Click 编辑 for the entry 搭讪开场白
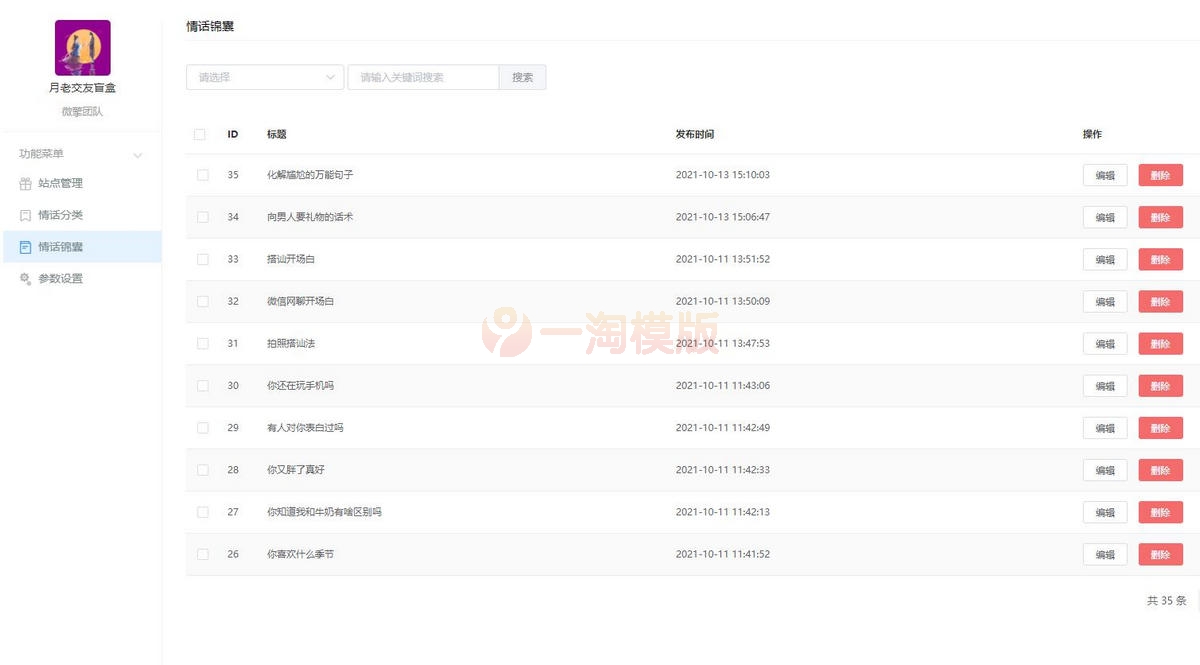1200x665 pixels. click(1104, 258)
